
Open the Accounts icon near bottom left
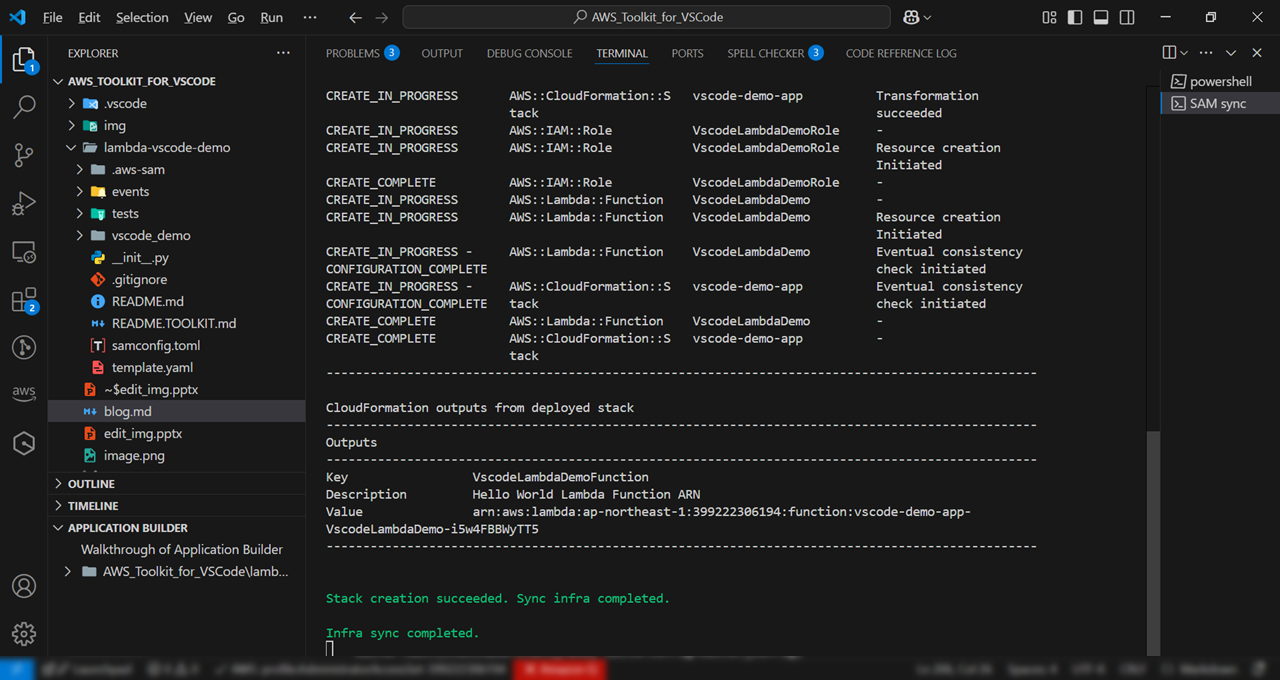click(x=24, y=586)
